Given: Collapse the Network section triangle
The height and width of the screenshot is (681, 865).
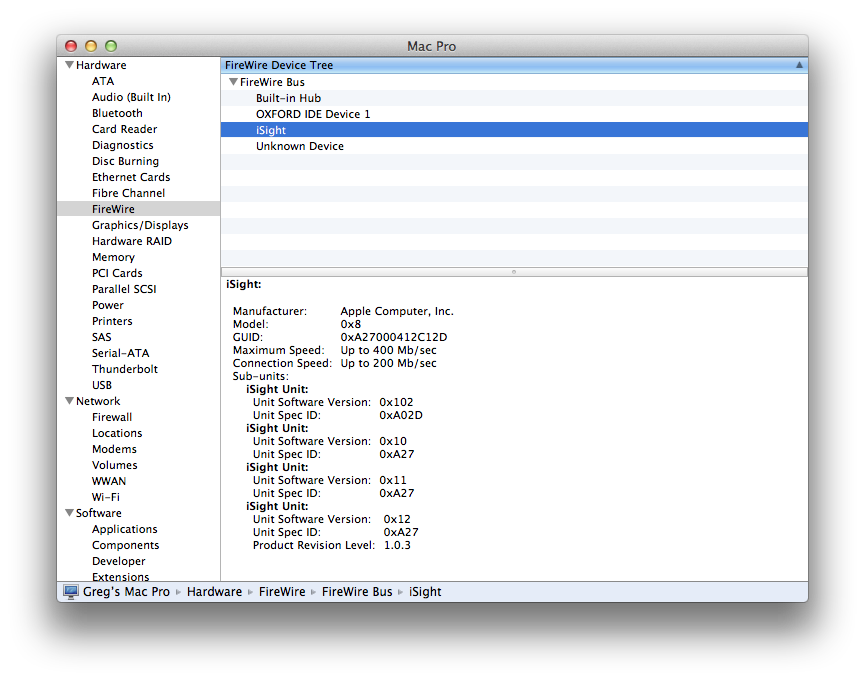Looking at the screenshot, I should click(70, 401).
